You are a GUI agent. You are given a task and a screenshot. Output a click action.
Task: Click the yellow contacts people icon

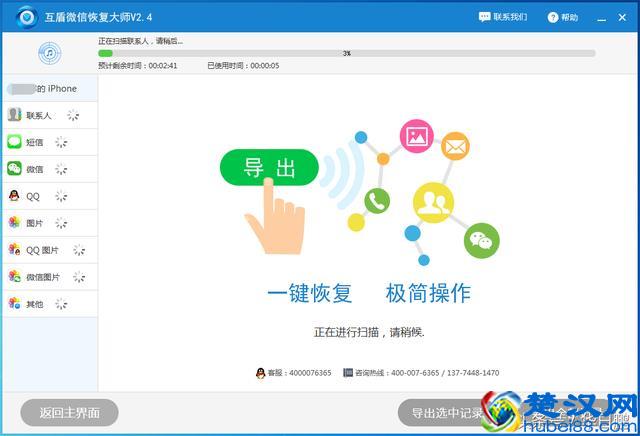pyautogui.click(x=433, y=202)
